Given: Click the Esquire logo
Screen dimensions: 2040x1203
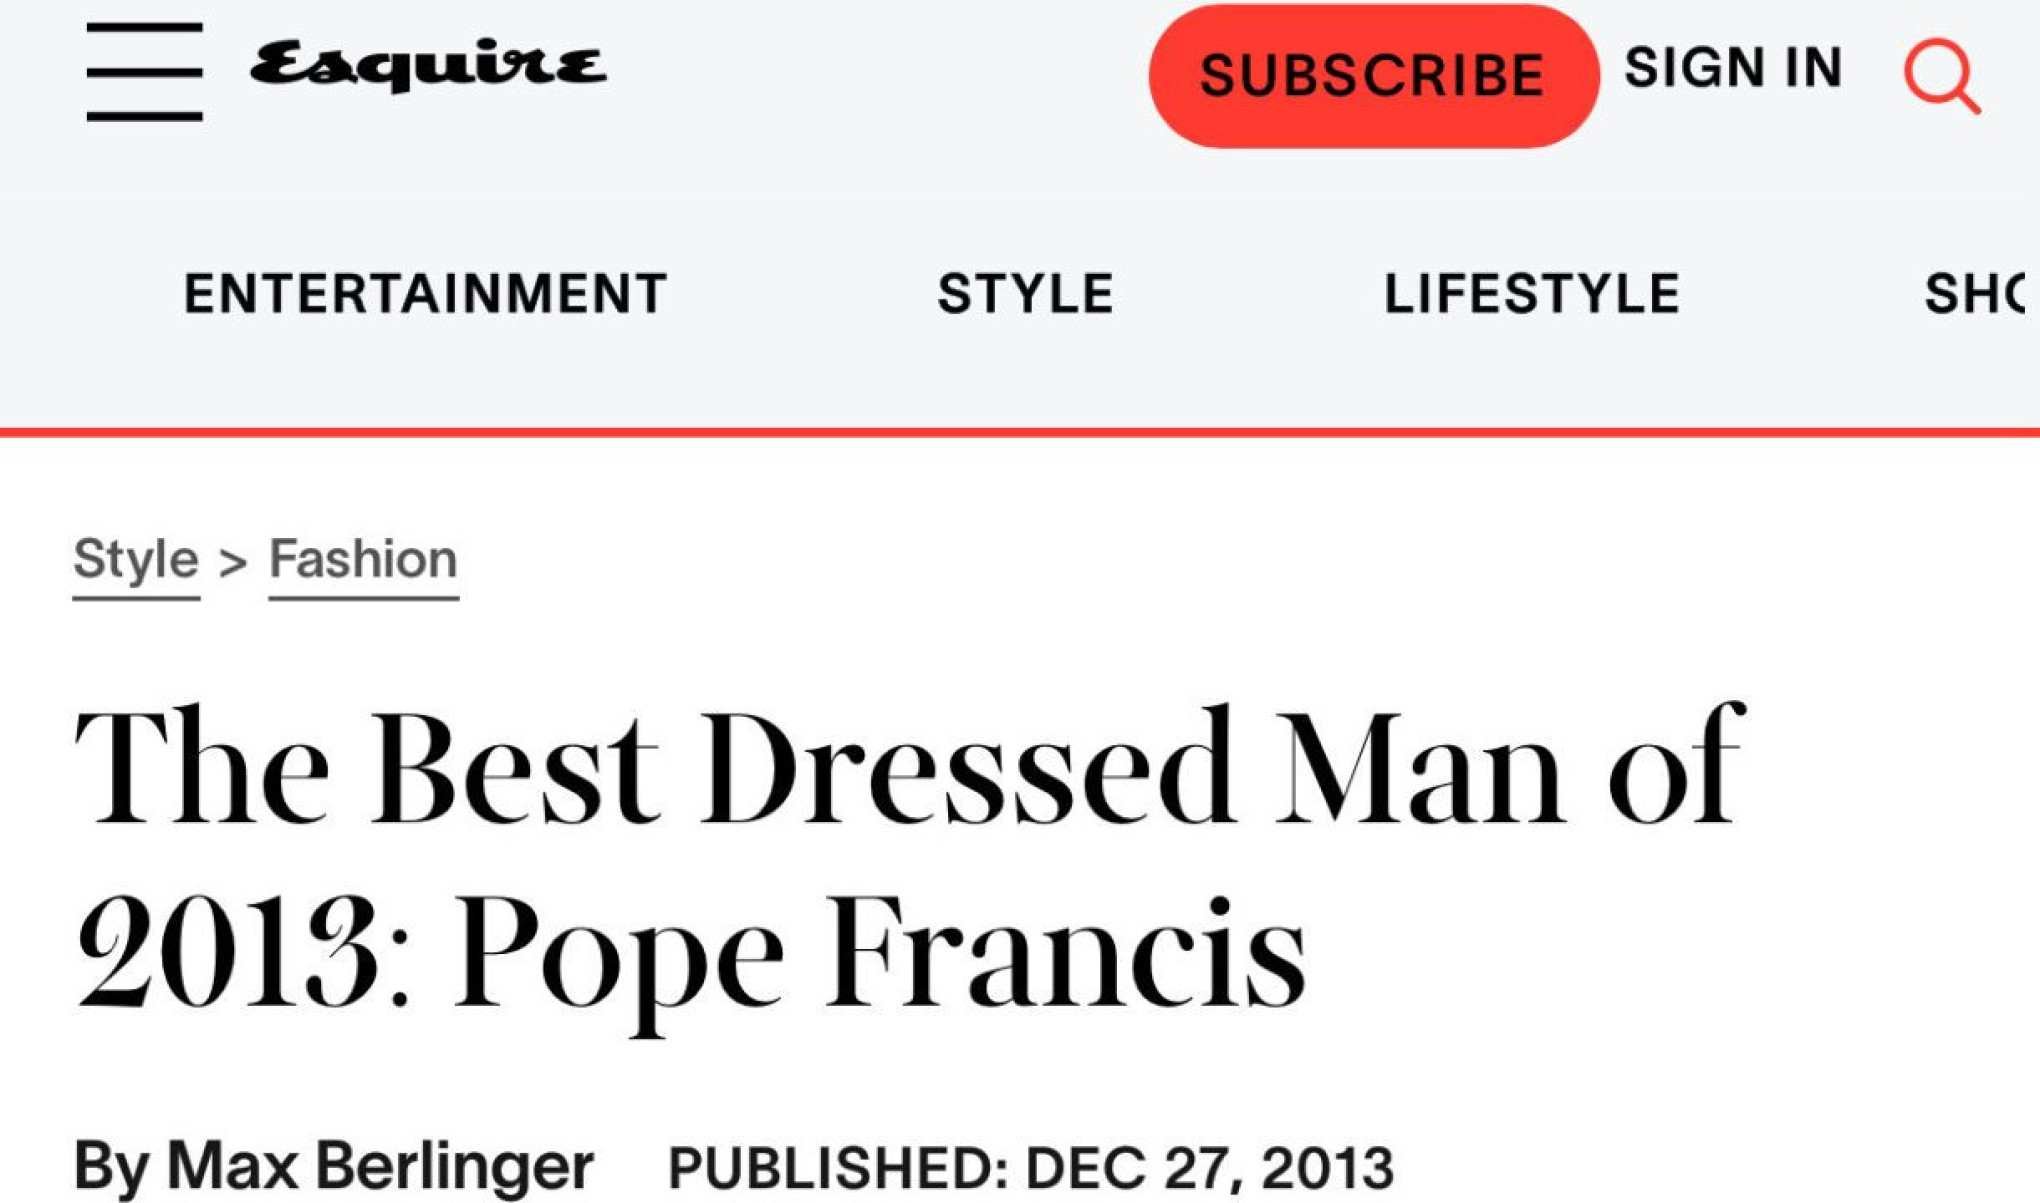Looking at the screenshot, I should point(427,66).
